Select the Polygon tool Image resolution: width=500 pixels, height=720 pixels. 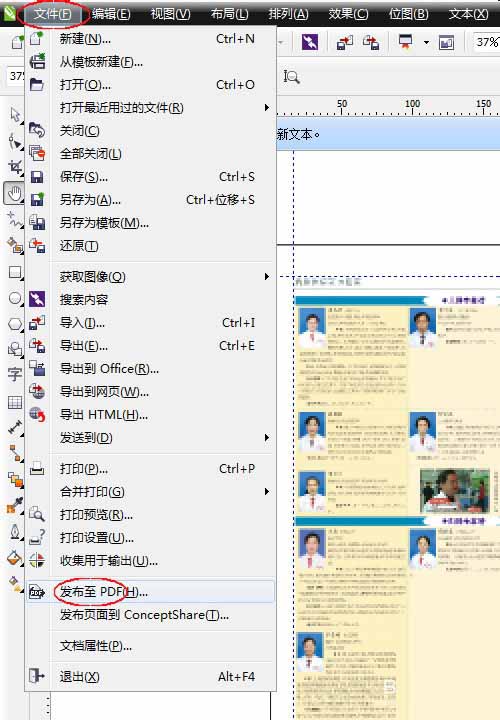(x=15, y=324)
